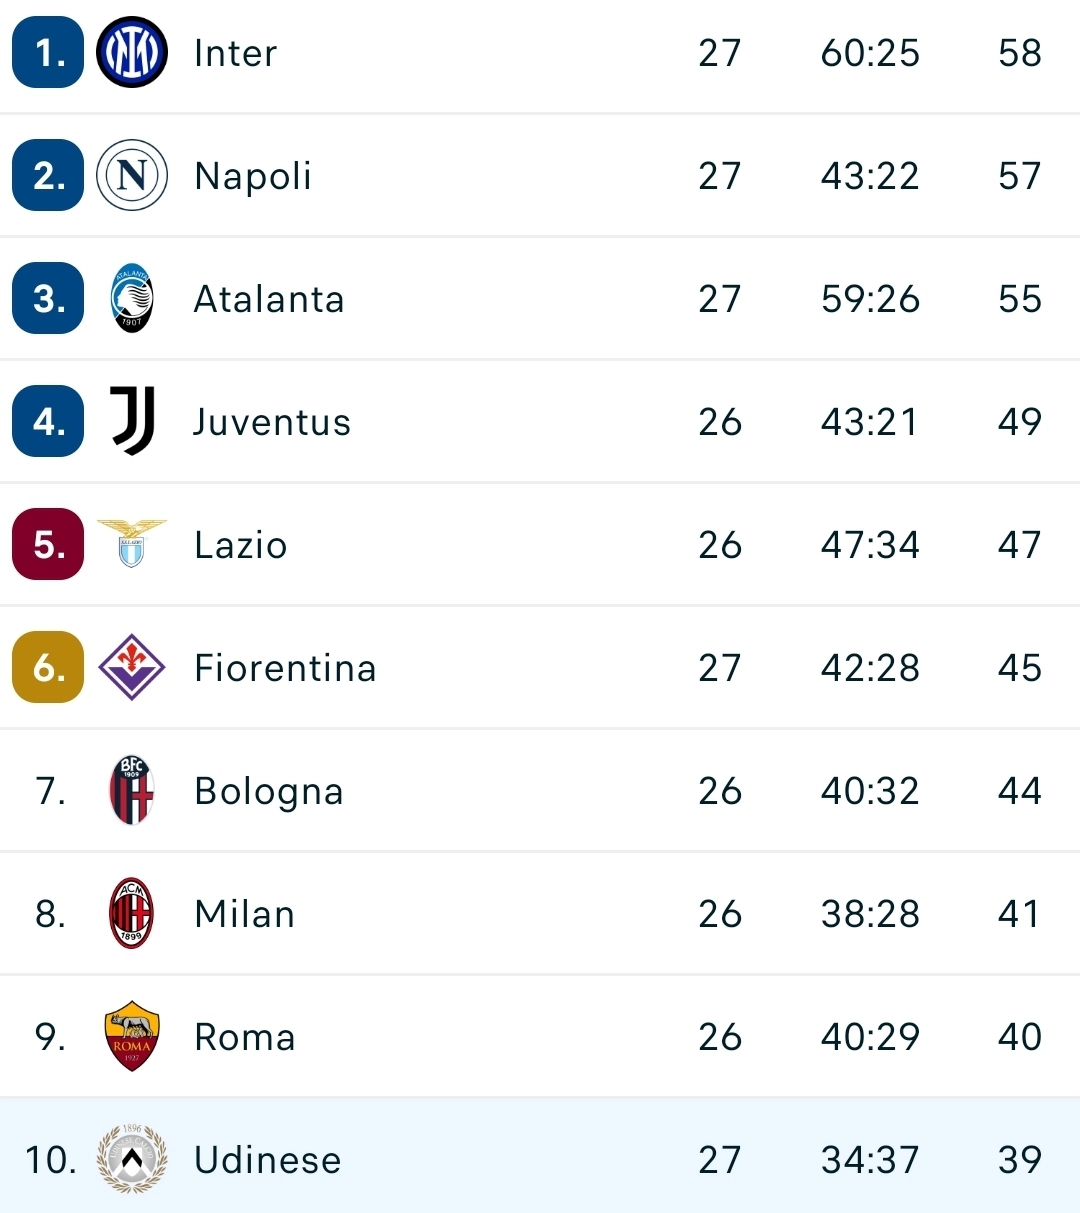Select the Atalanta crest icon
Screen dimensions: 1080x1213
pos(131,299)
